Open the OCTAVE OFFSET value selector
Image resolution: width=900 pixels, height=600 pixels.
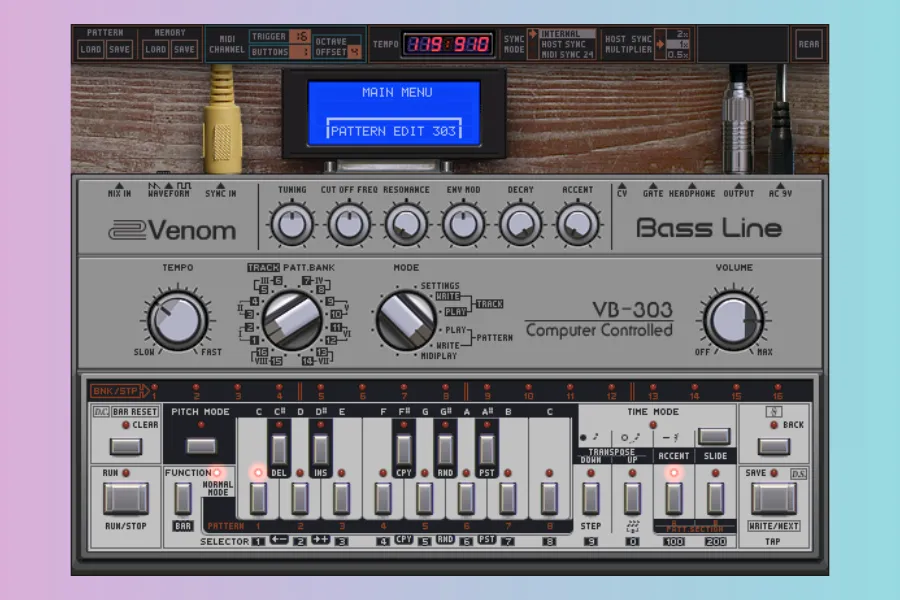click(x=354, y=51)
